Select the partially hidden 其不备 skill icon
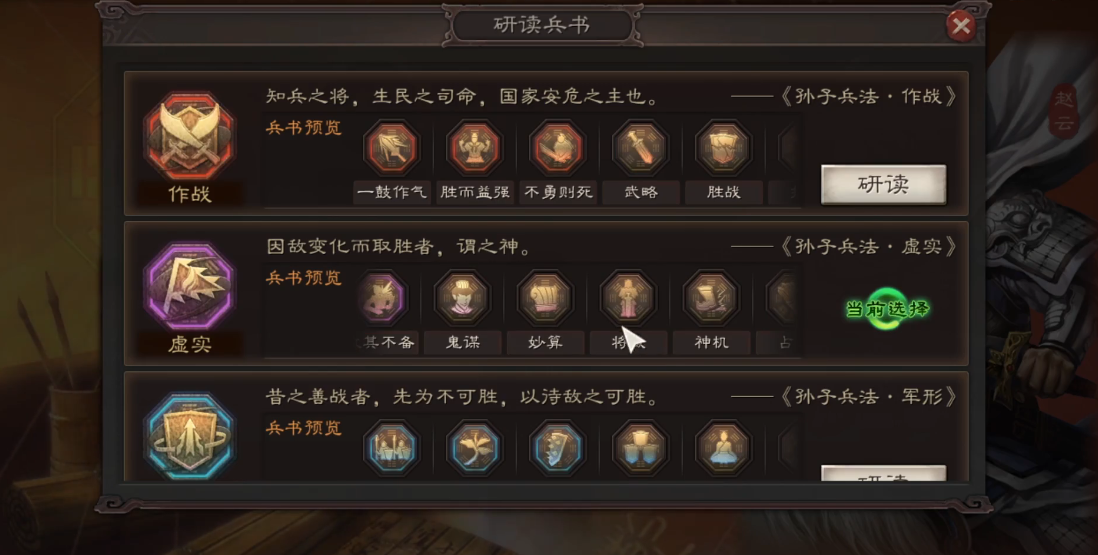Screen dimensions: 1098x555 [x=382, y=298]
